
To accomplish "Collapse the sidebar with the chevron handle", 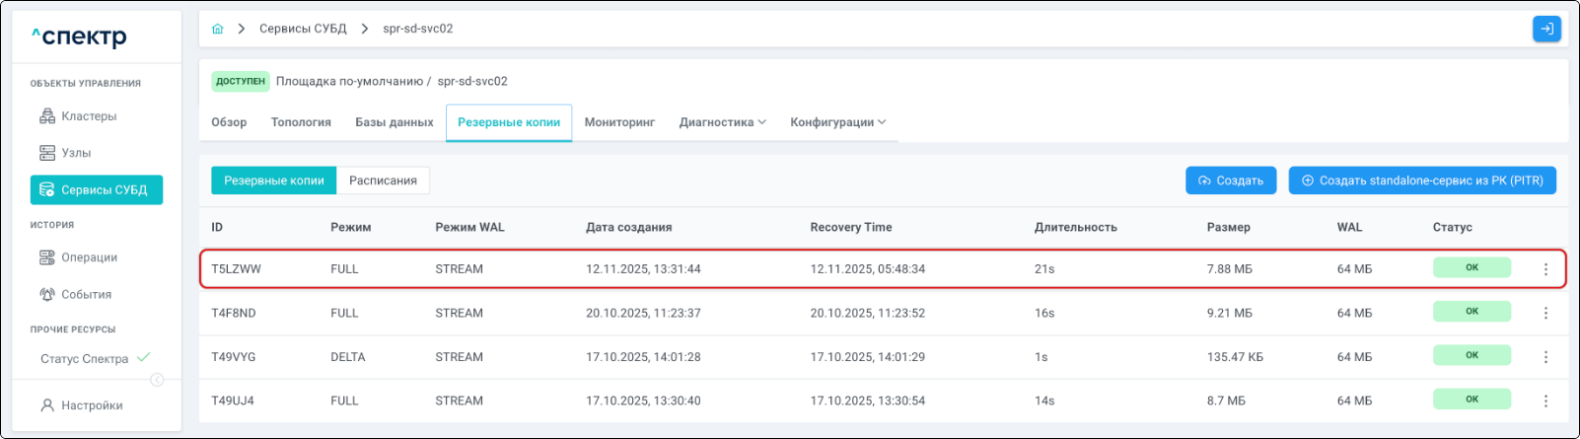I will (157, 380).
